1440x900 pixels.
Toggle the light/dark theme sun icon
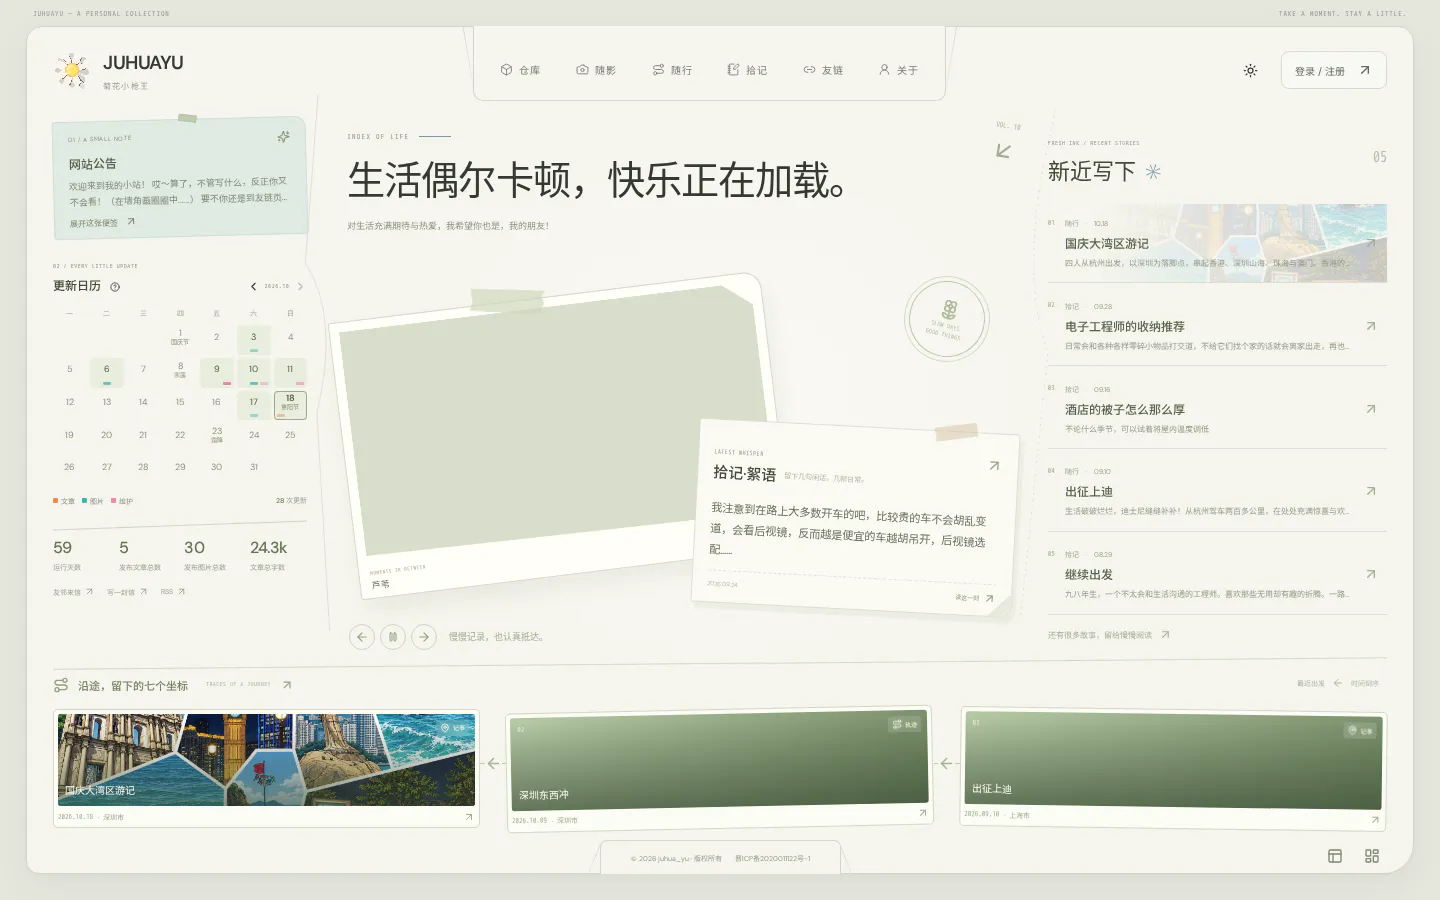point(1250,71)
